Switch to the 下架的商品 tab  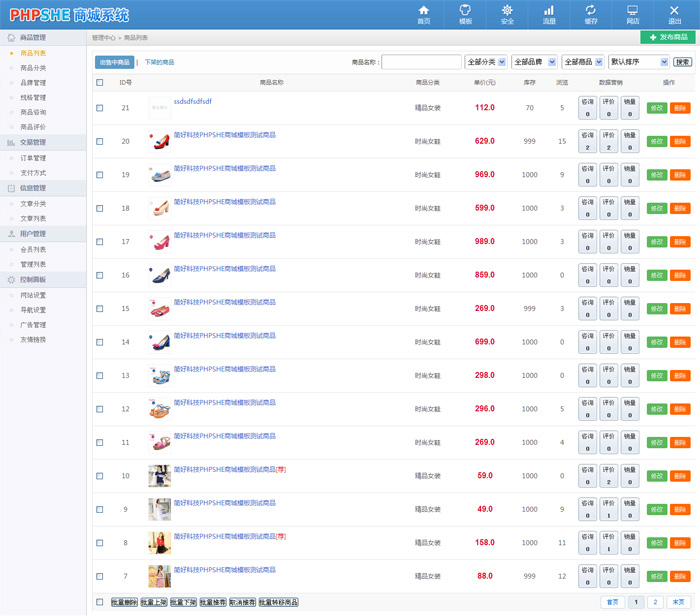159,62
